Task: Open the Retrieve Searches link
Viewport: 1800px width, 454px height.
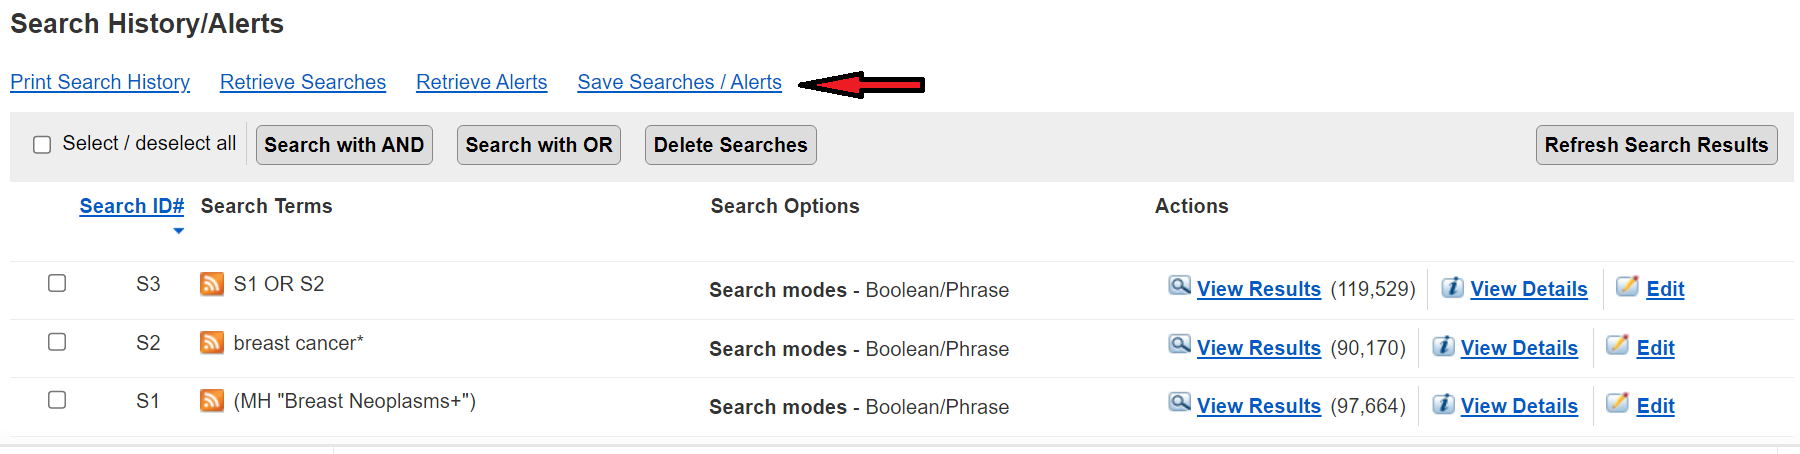Action: pyautogui.click(x=303, y=82)
